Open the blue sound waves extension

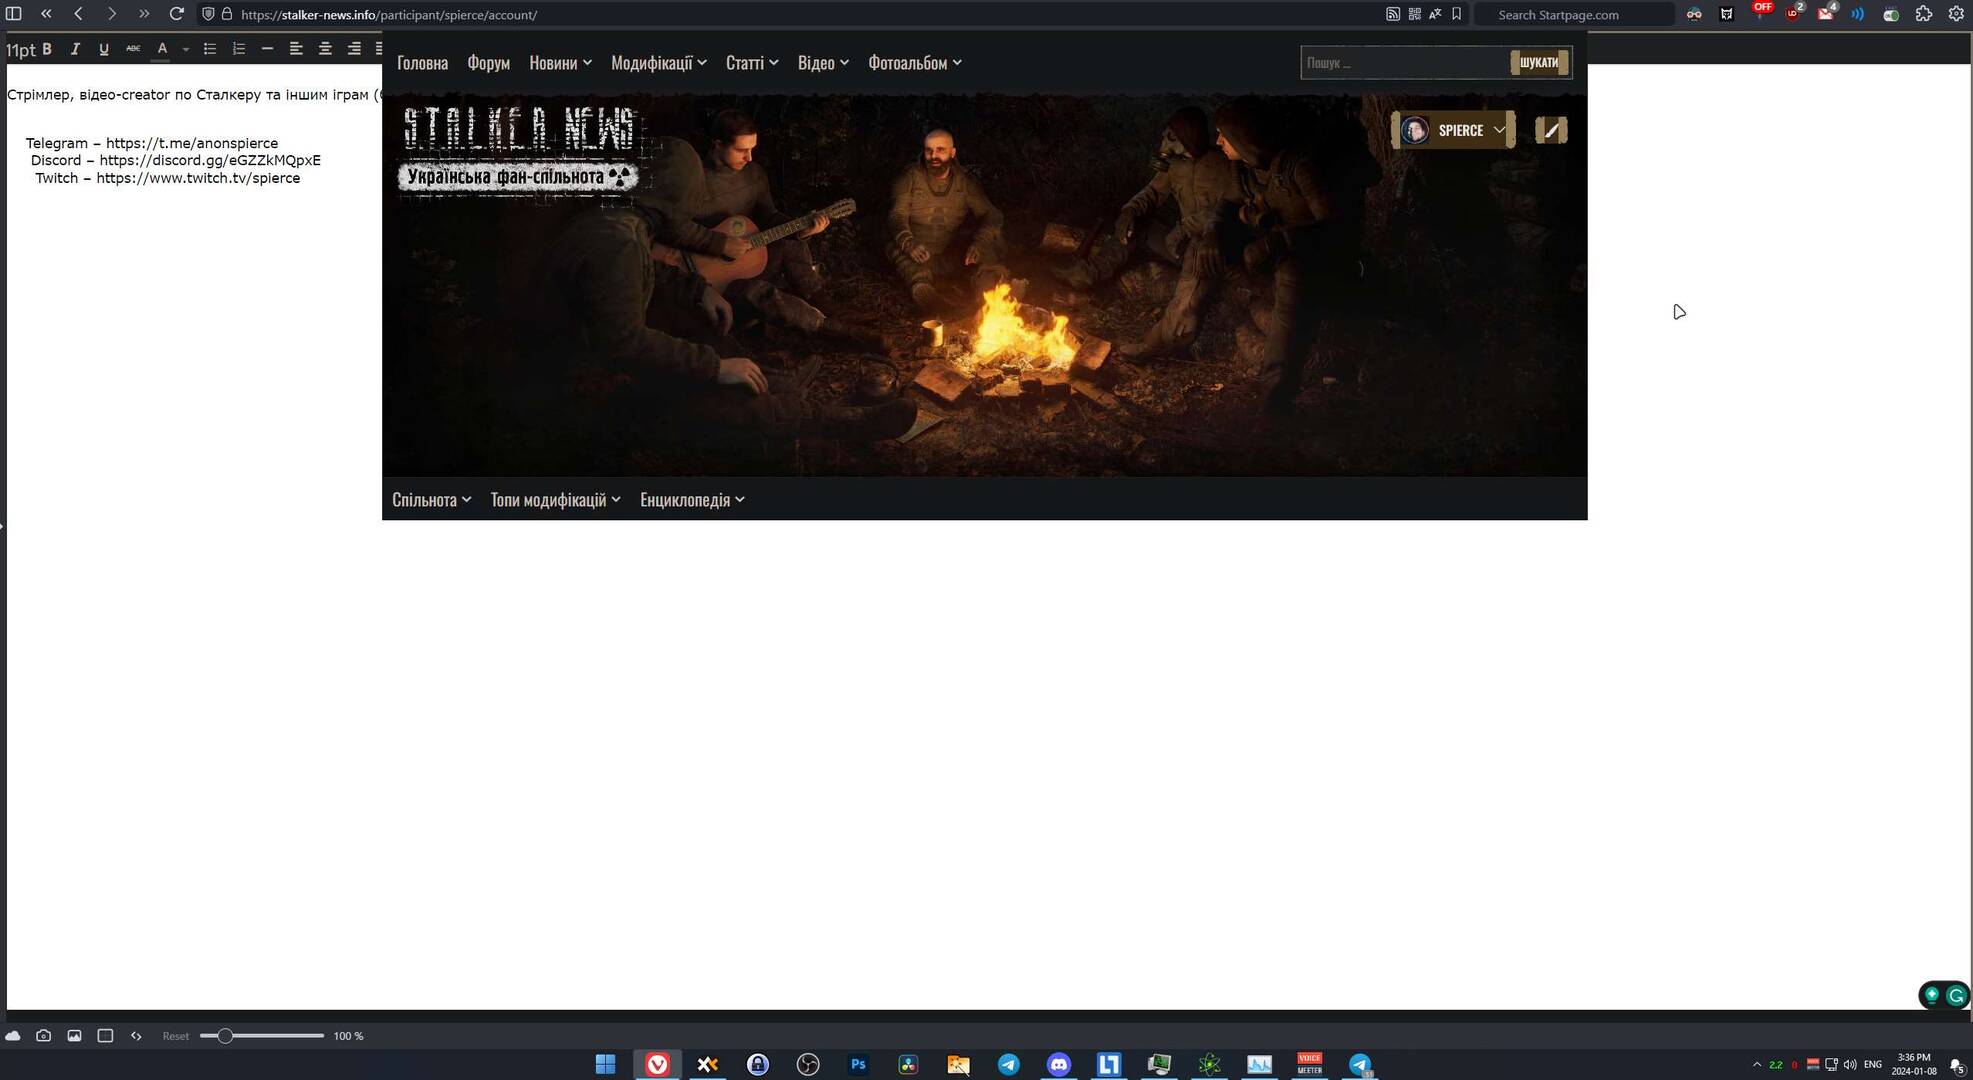click(x=1858, y=14)
